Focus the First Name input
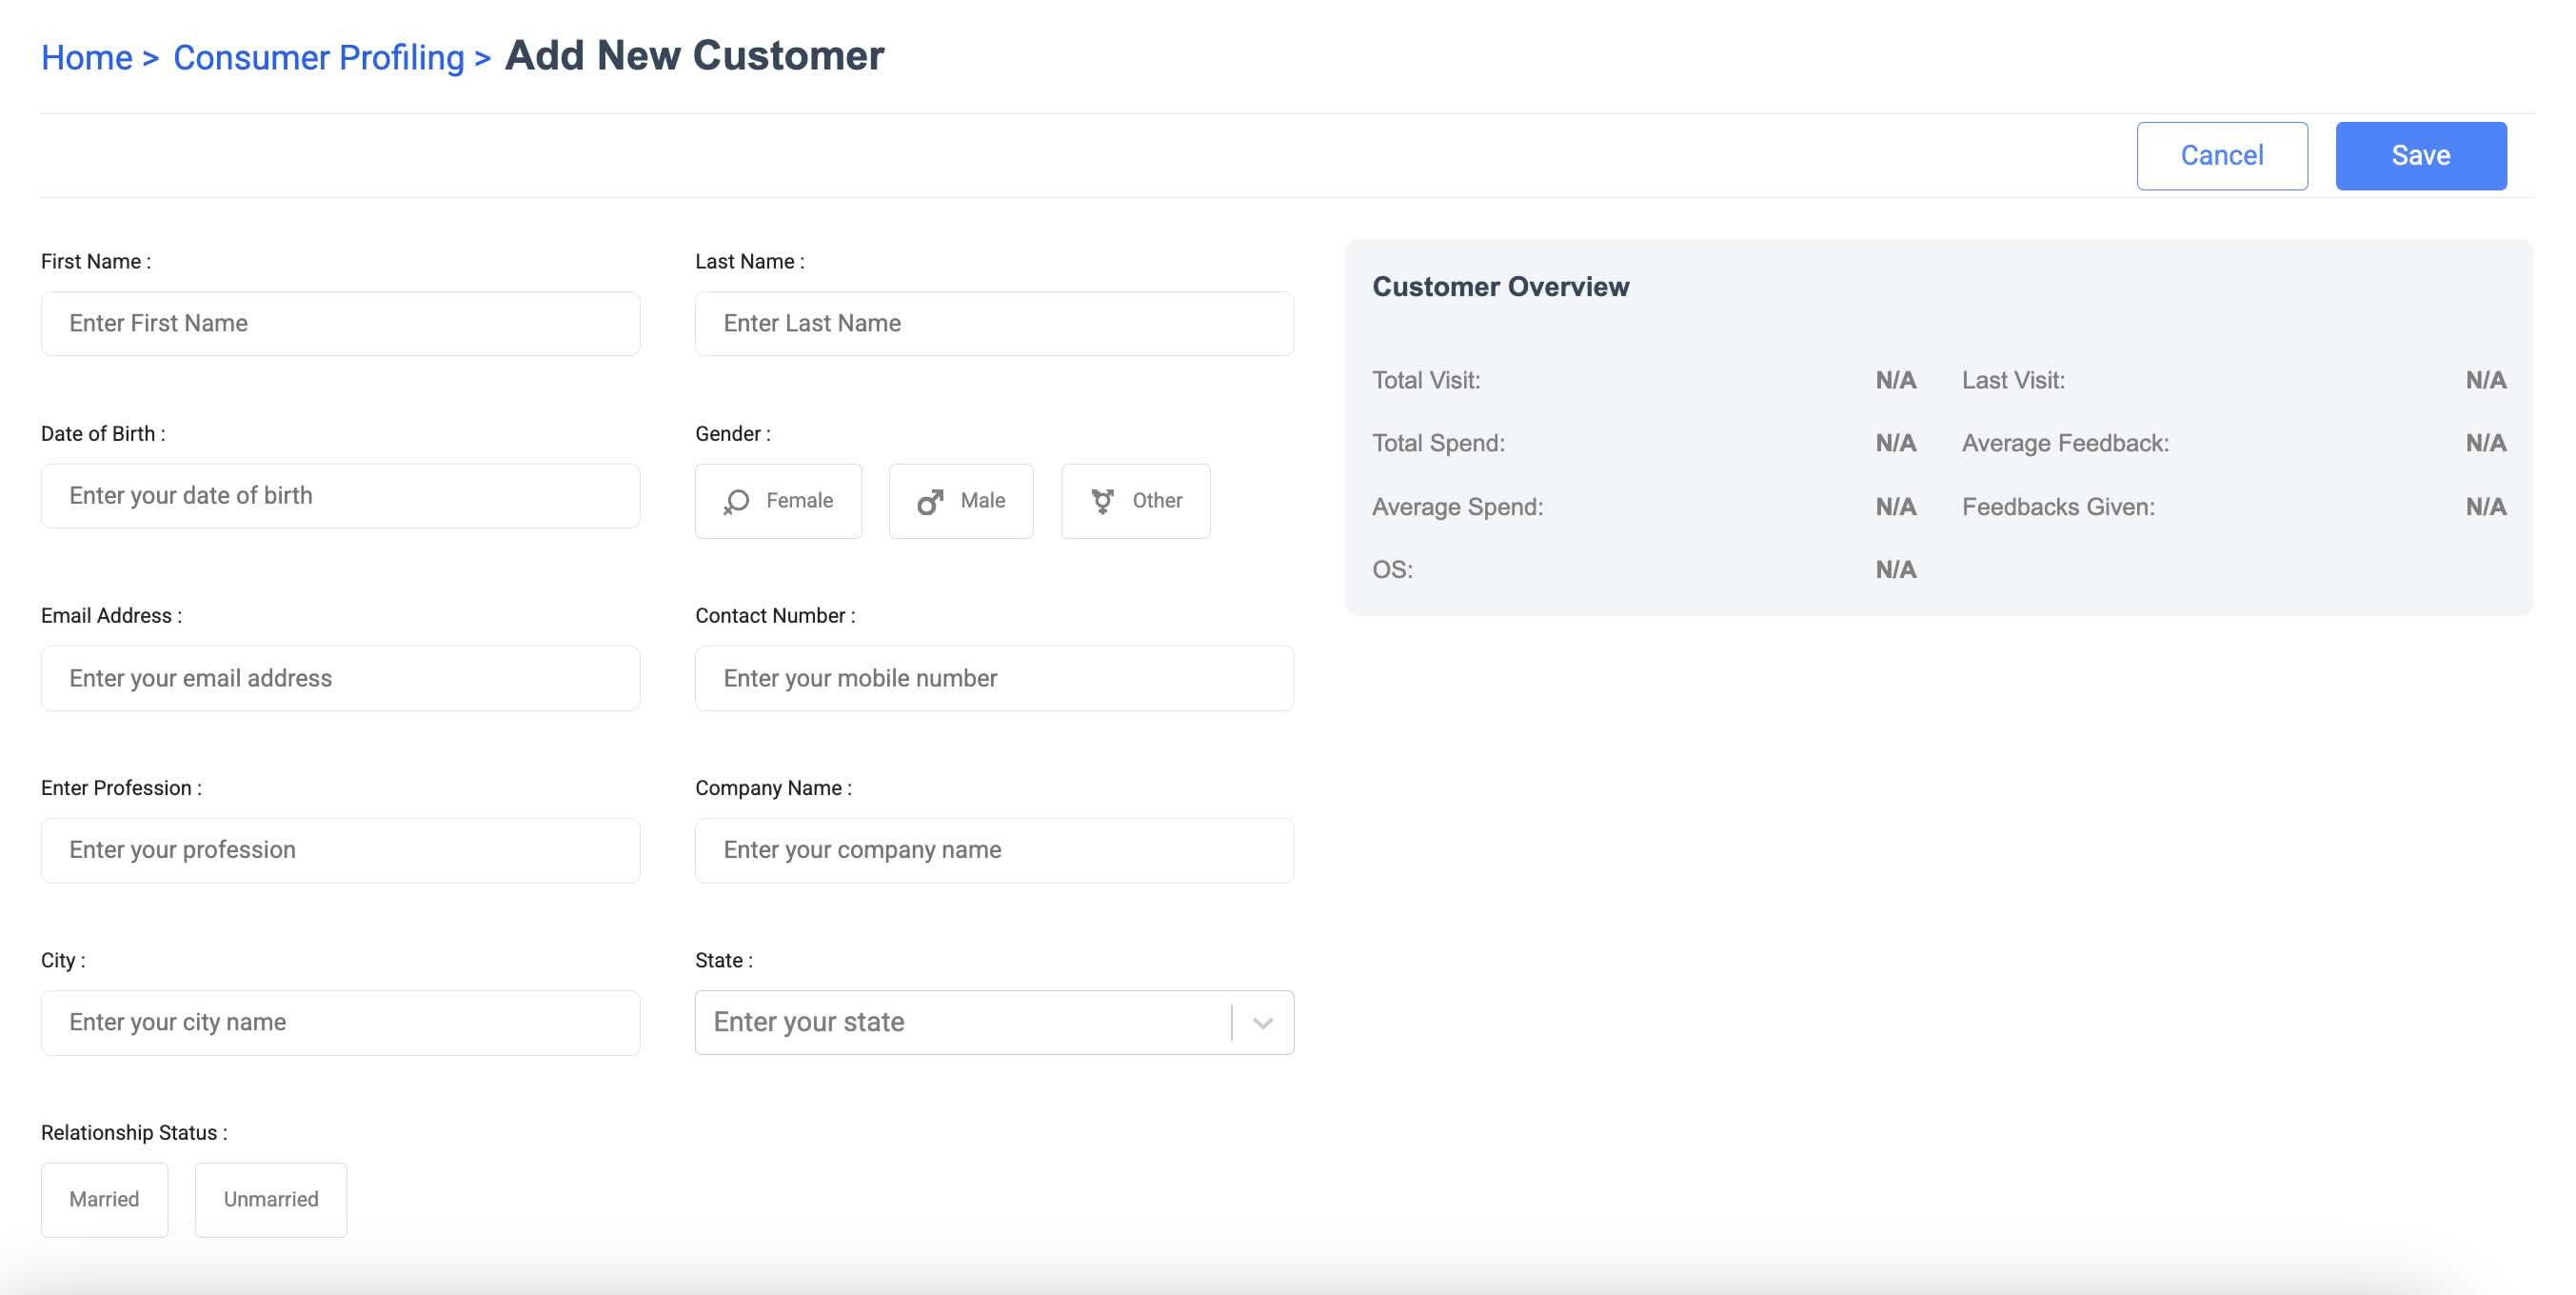 coord(340,323)
